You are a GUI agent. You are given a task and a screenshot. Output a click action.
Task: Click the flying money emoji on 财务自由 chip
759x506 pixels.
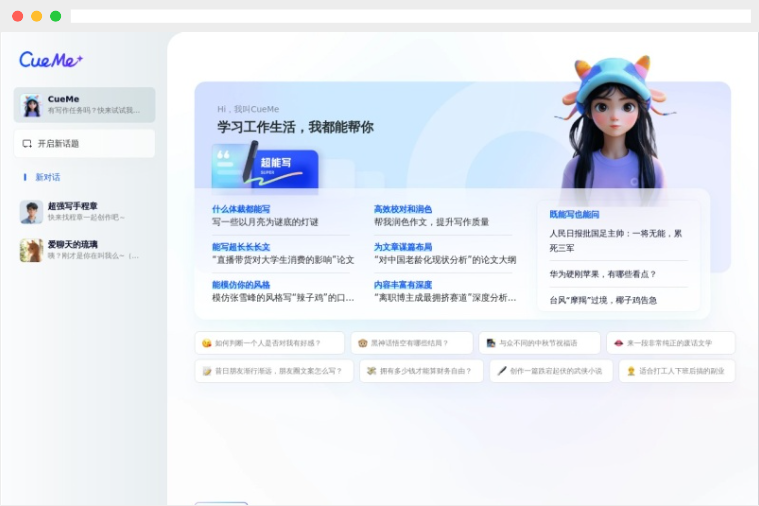(x=371, y=371)
